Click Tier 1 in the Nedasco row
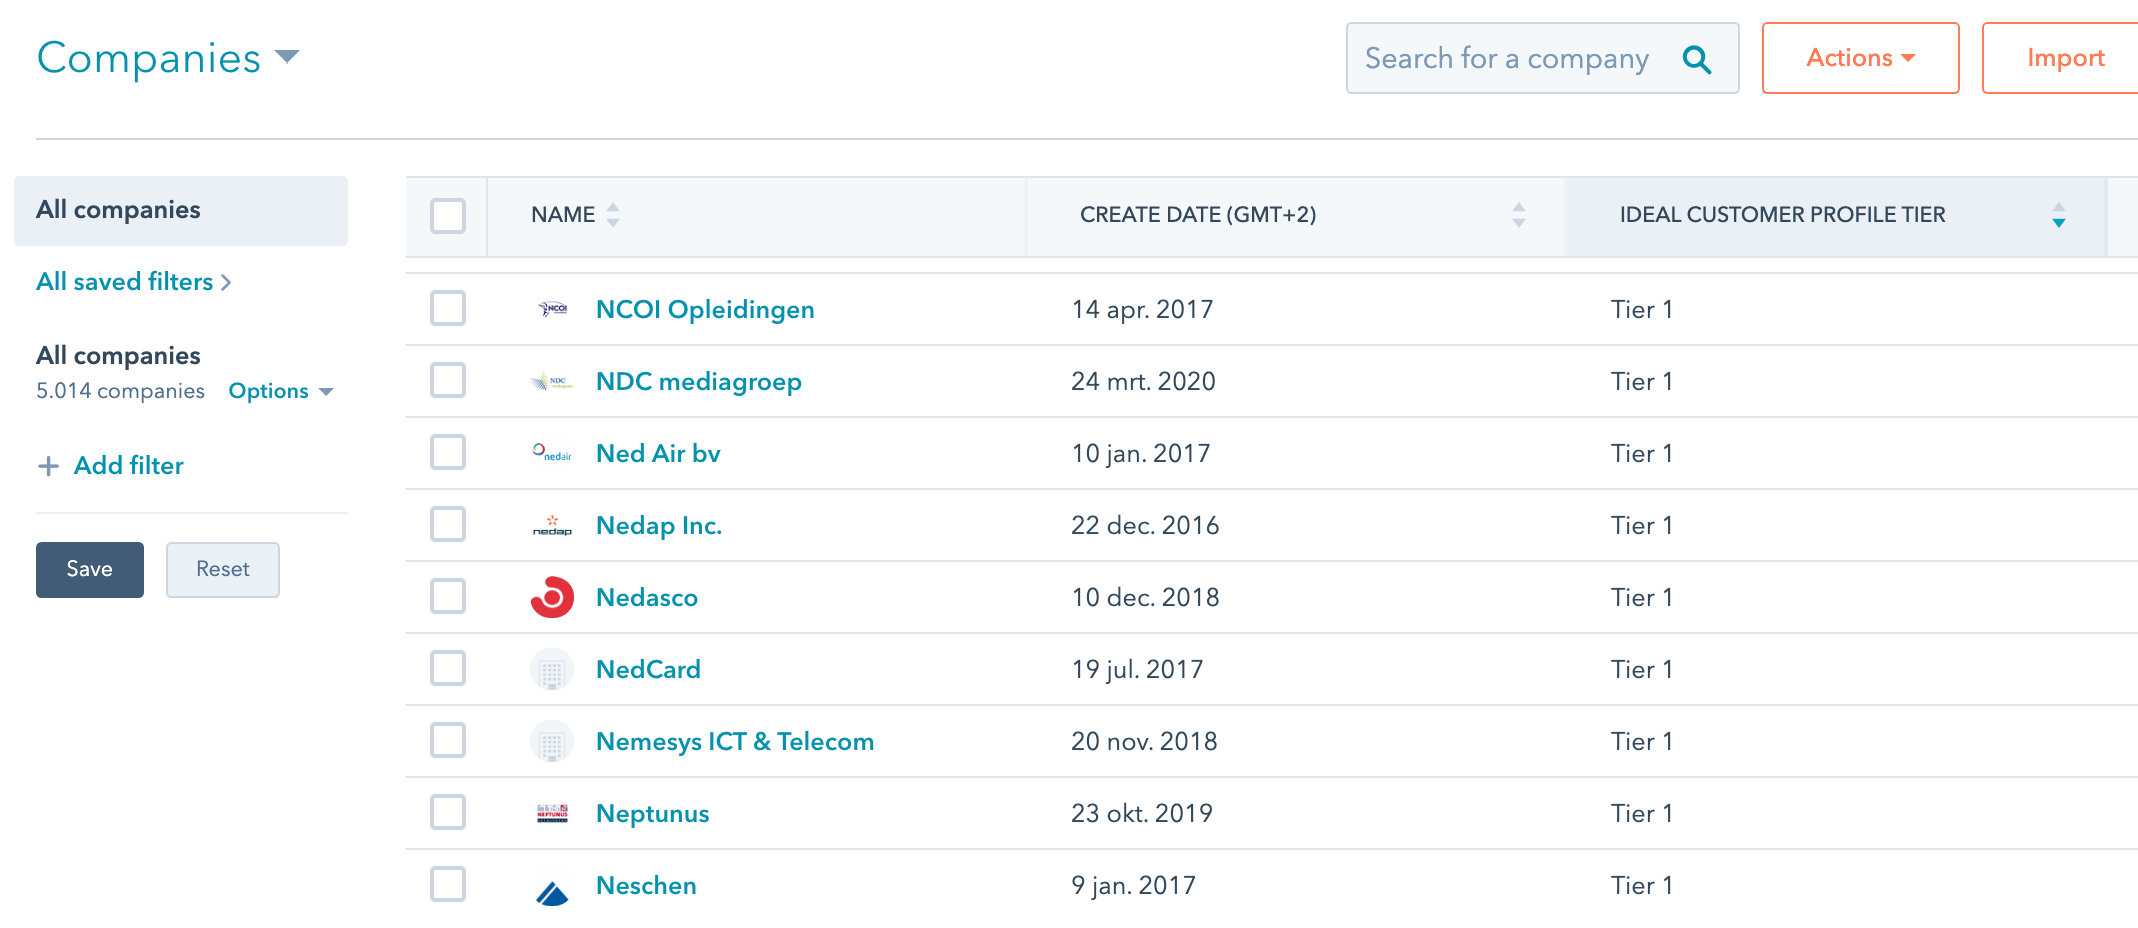This screenshot has height=928, width=2138. pos(1642,598)
